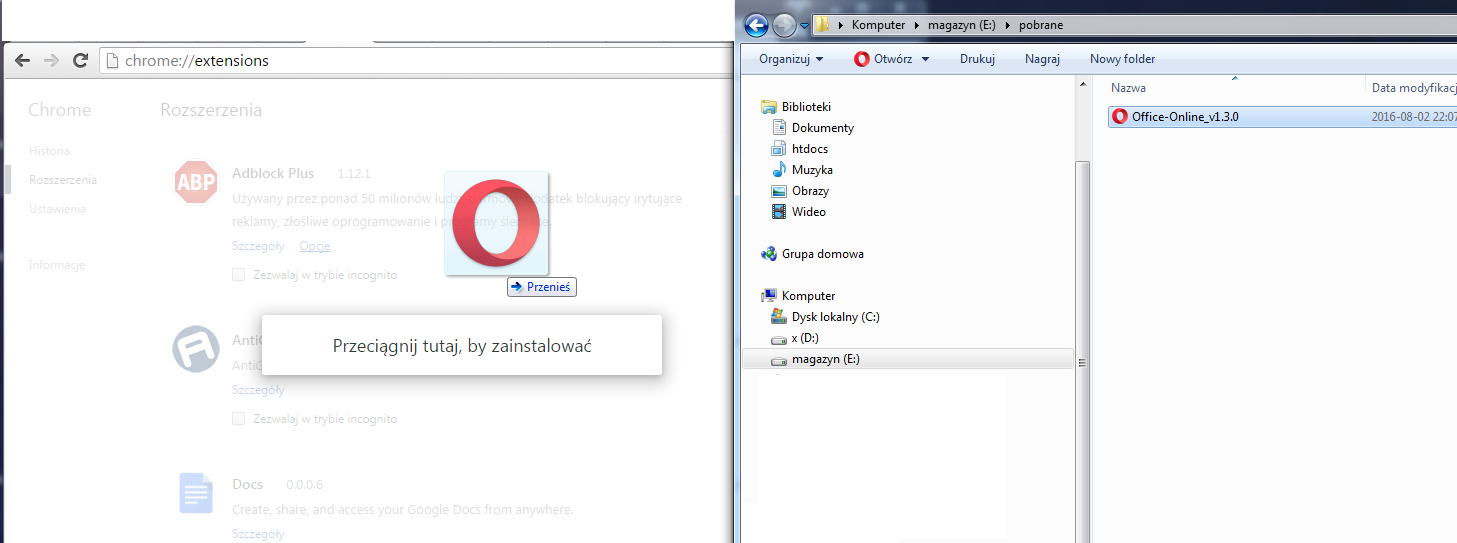The image size is (1457, 543).
Task: Open Adblock Plus Opcje link
Action: tap(315, 246)
